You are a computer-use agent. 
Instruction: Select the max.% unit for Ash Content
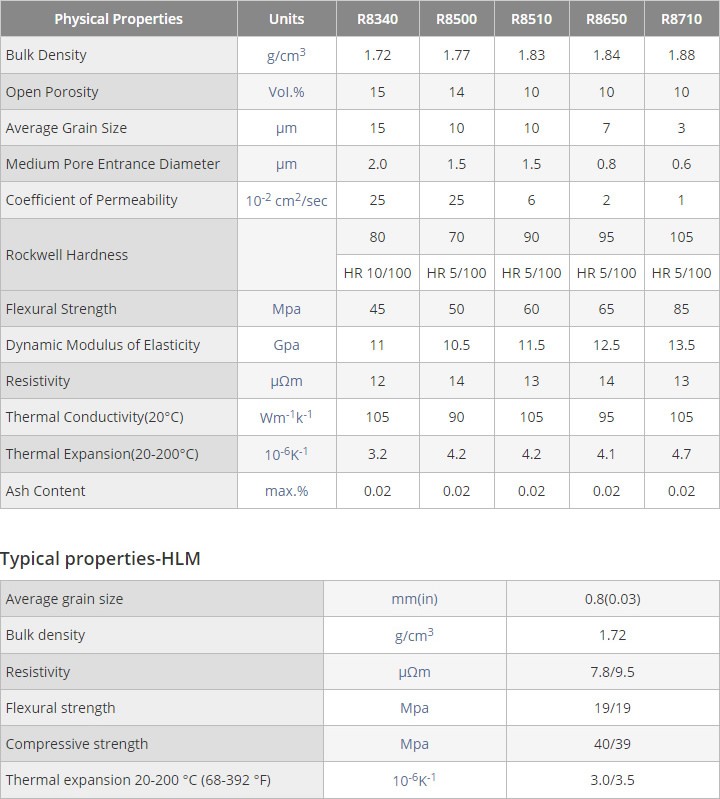tap(286, 491)
